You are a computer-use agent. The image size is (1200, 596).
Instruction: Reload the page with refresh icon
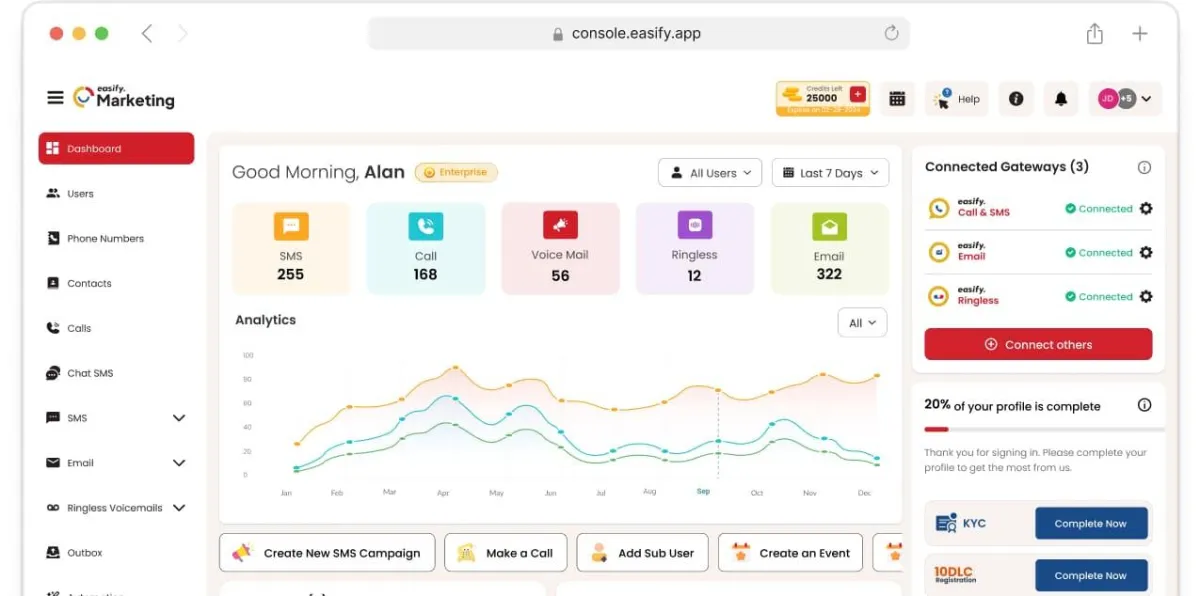[x=891, y=33]
